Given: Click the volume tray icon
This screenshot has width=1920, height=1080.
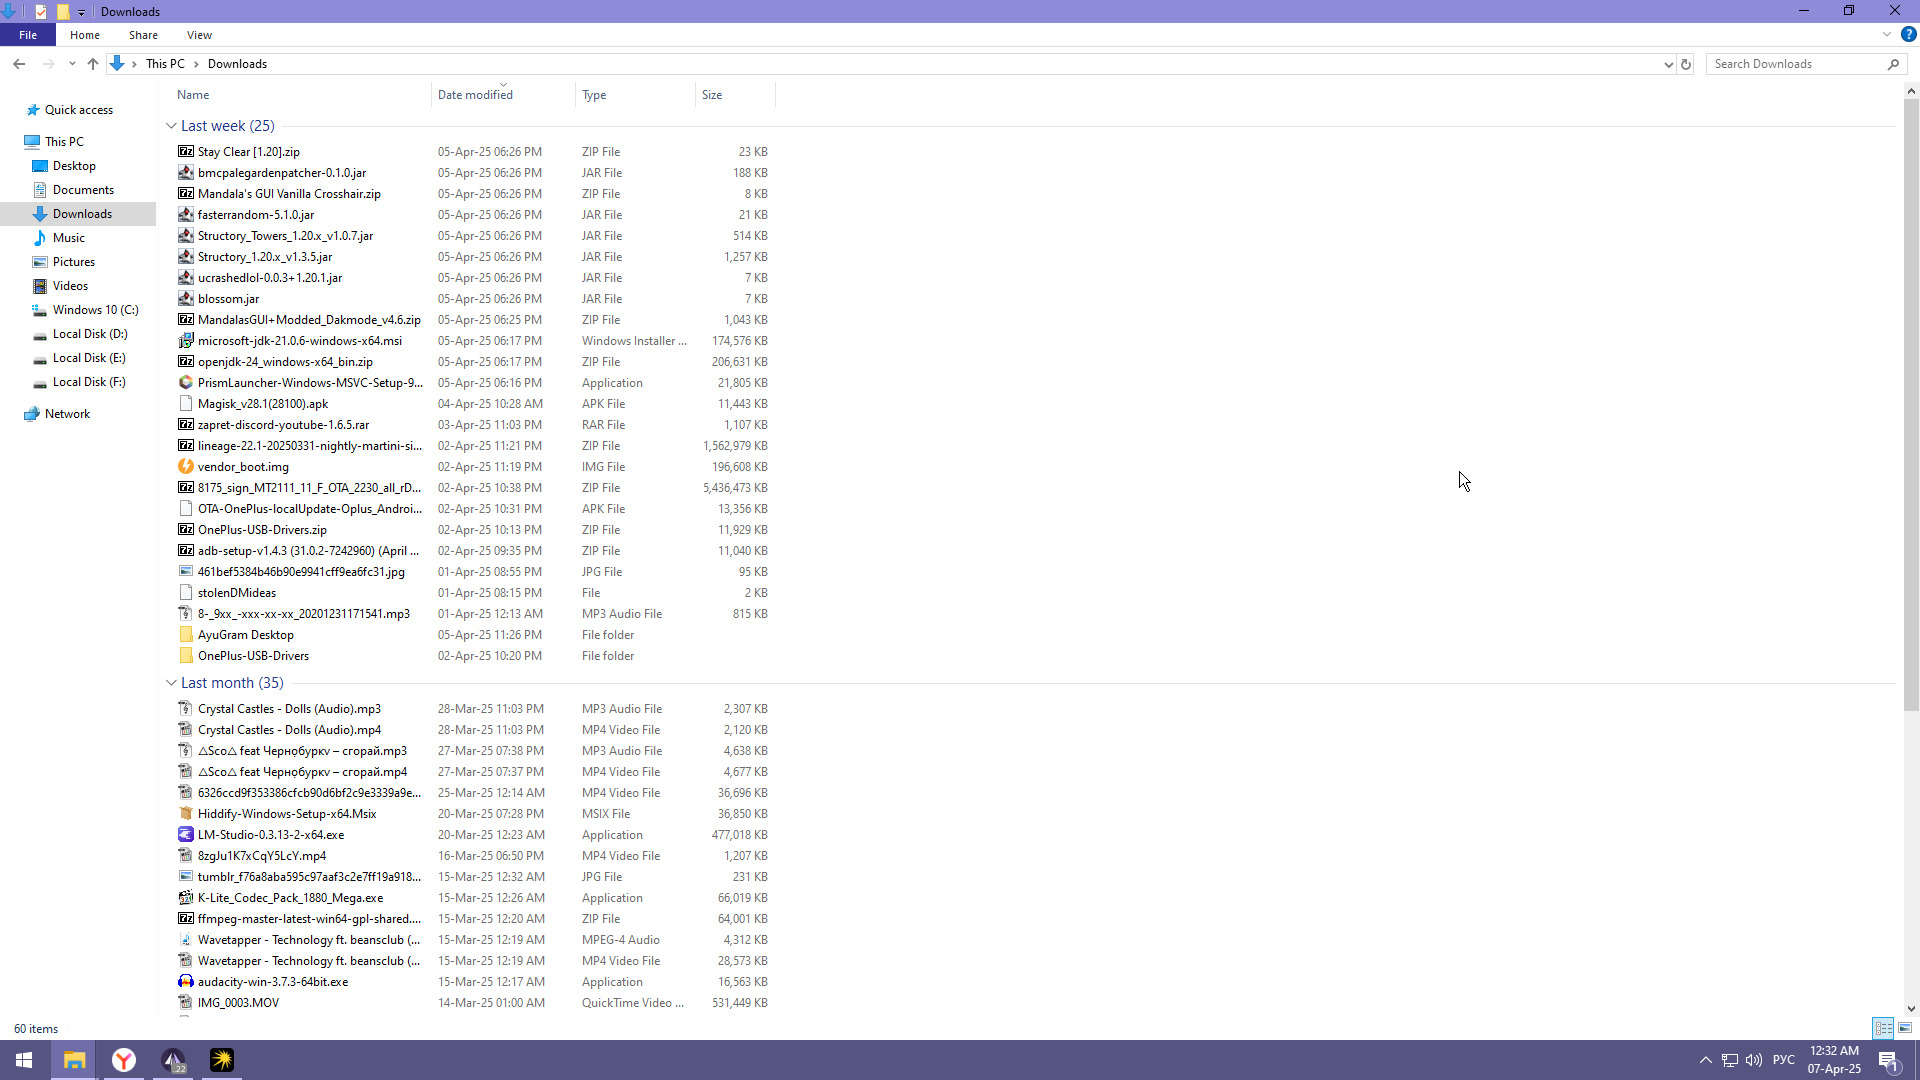Looking at the screenshot, I should [x=1754, y=1060].
